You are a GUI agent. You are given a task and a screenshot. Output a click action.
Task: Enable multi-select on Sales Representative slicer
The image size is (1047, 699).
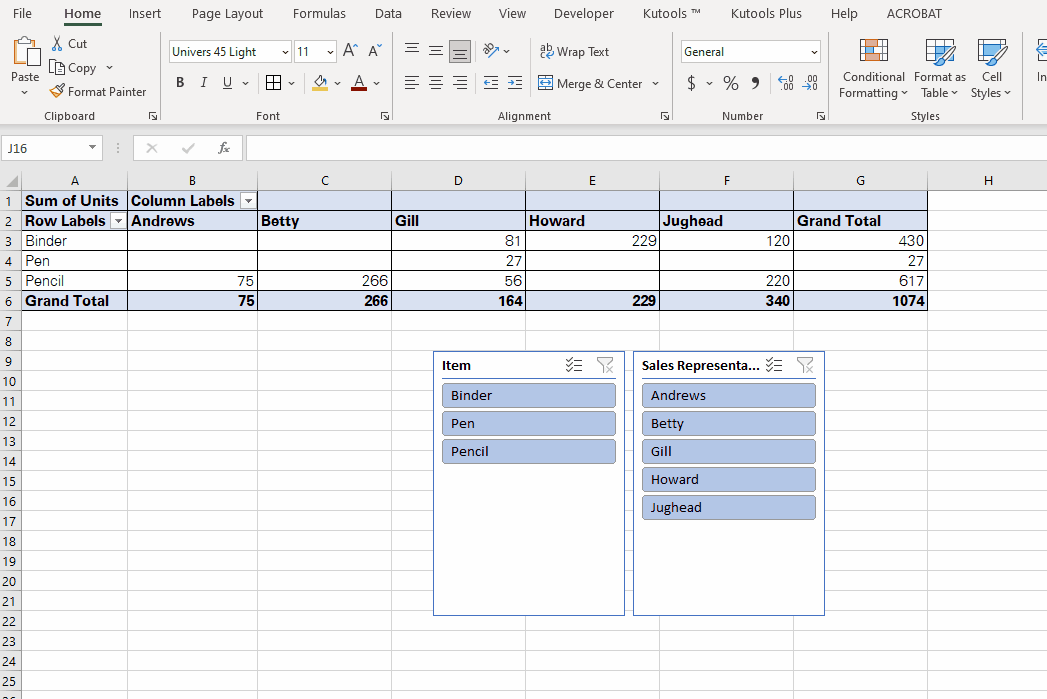pos(773,364)
